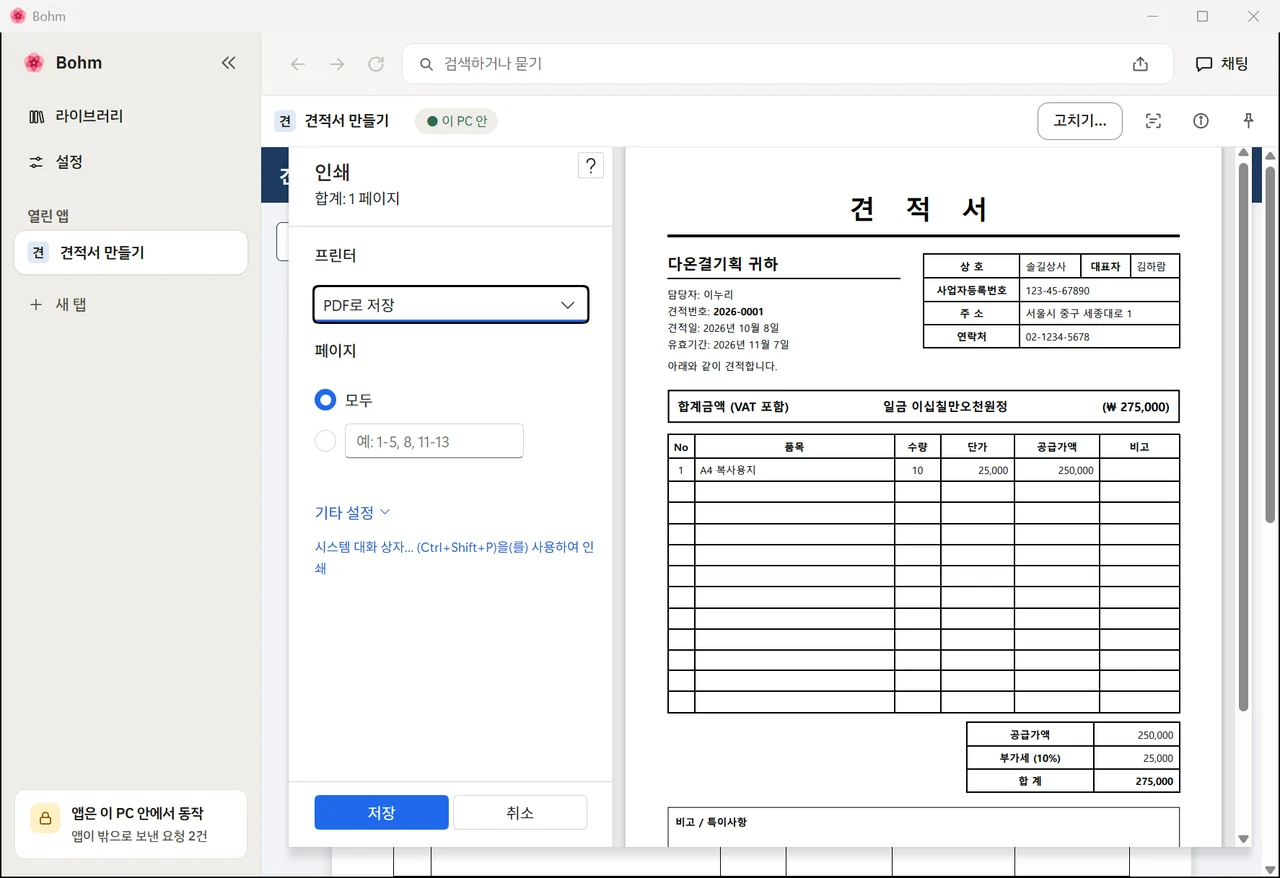
Task: Click the 저장 save button
Action: 381,813
